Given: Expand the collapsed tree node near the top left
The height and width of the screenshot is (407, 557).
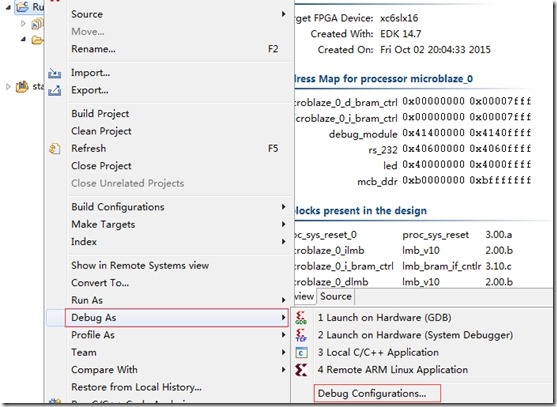Looking at the screenshot, I should 23,23.
